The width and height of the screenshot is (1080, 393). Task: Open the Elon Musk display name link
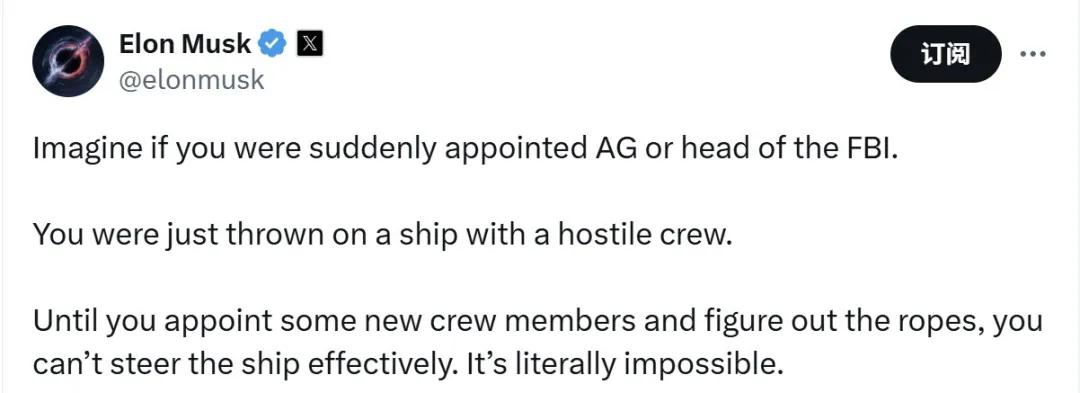[185, 45]
